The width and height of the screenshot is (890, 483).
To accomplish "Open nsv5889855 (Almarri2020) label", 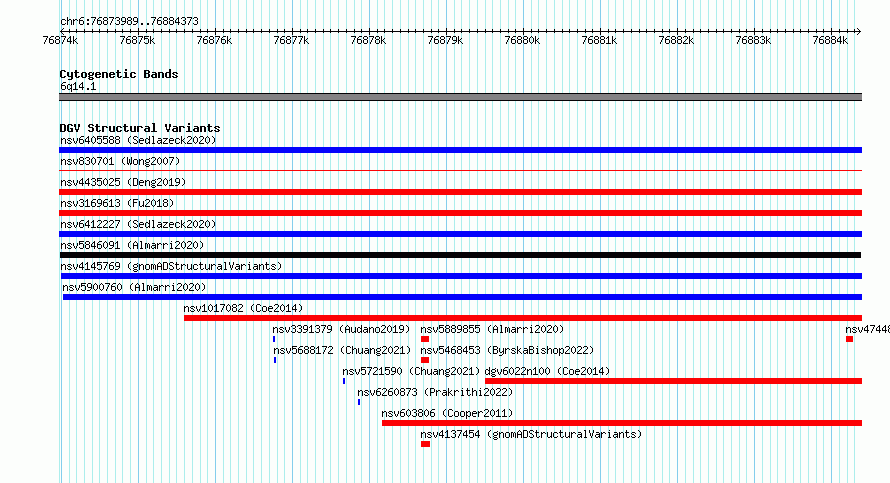I will [x=492, y=329].
